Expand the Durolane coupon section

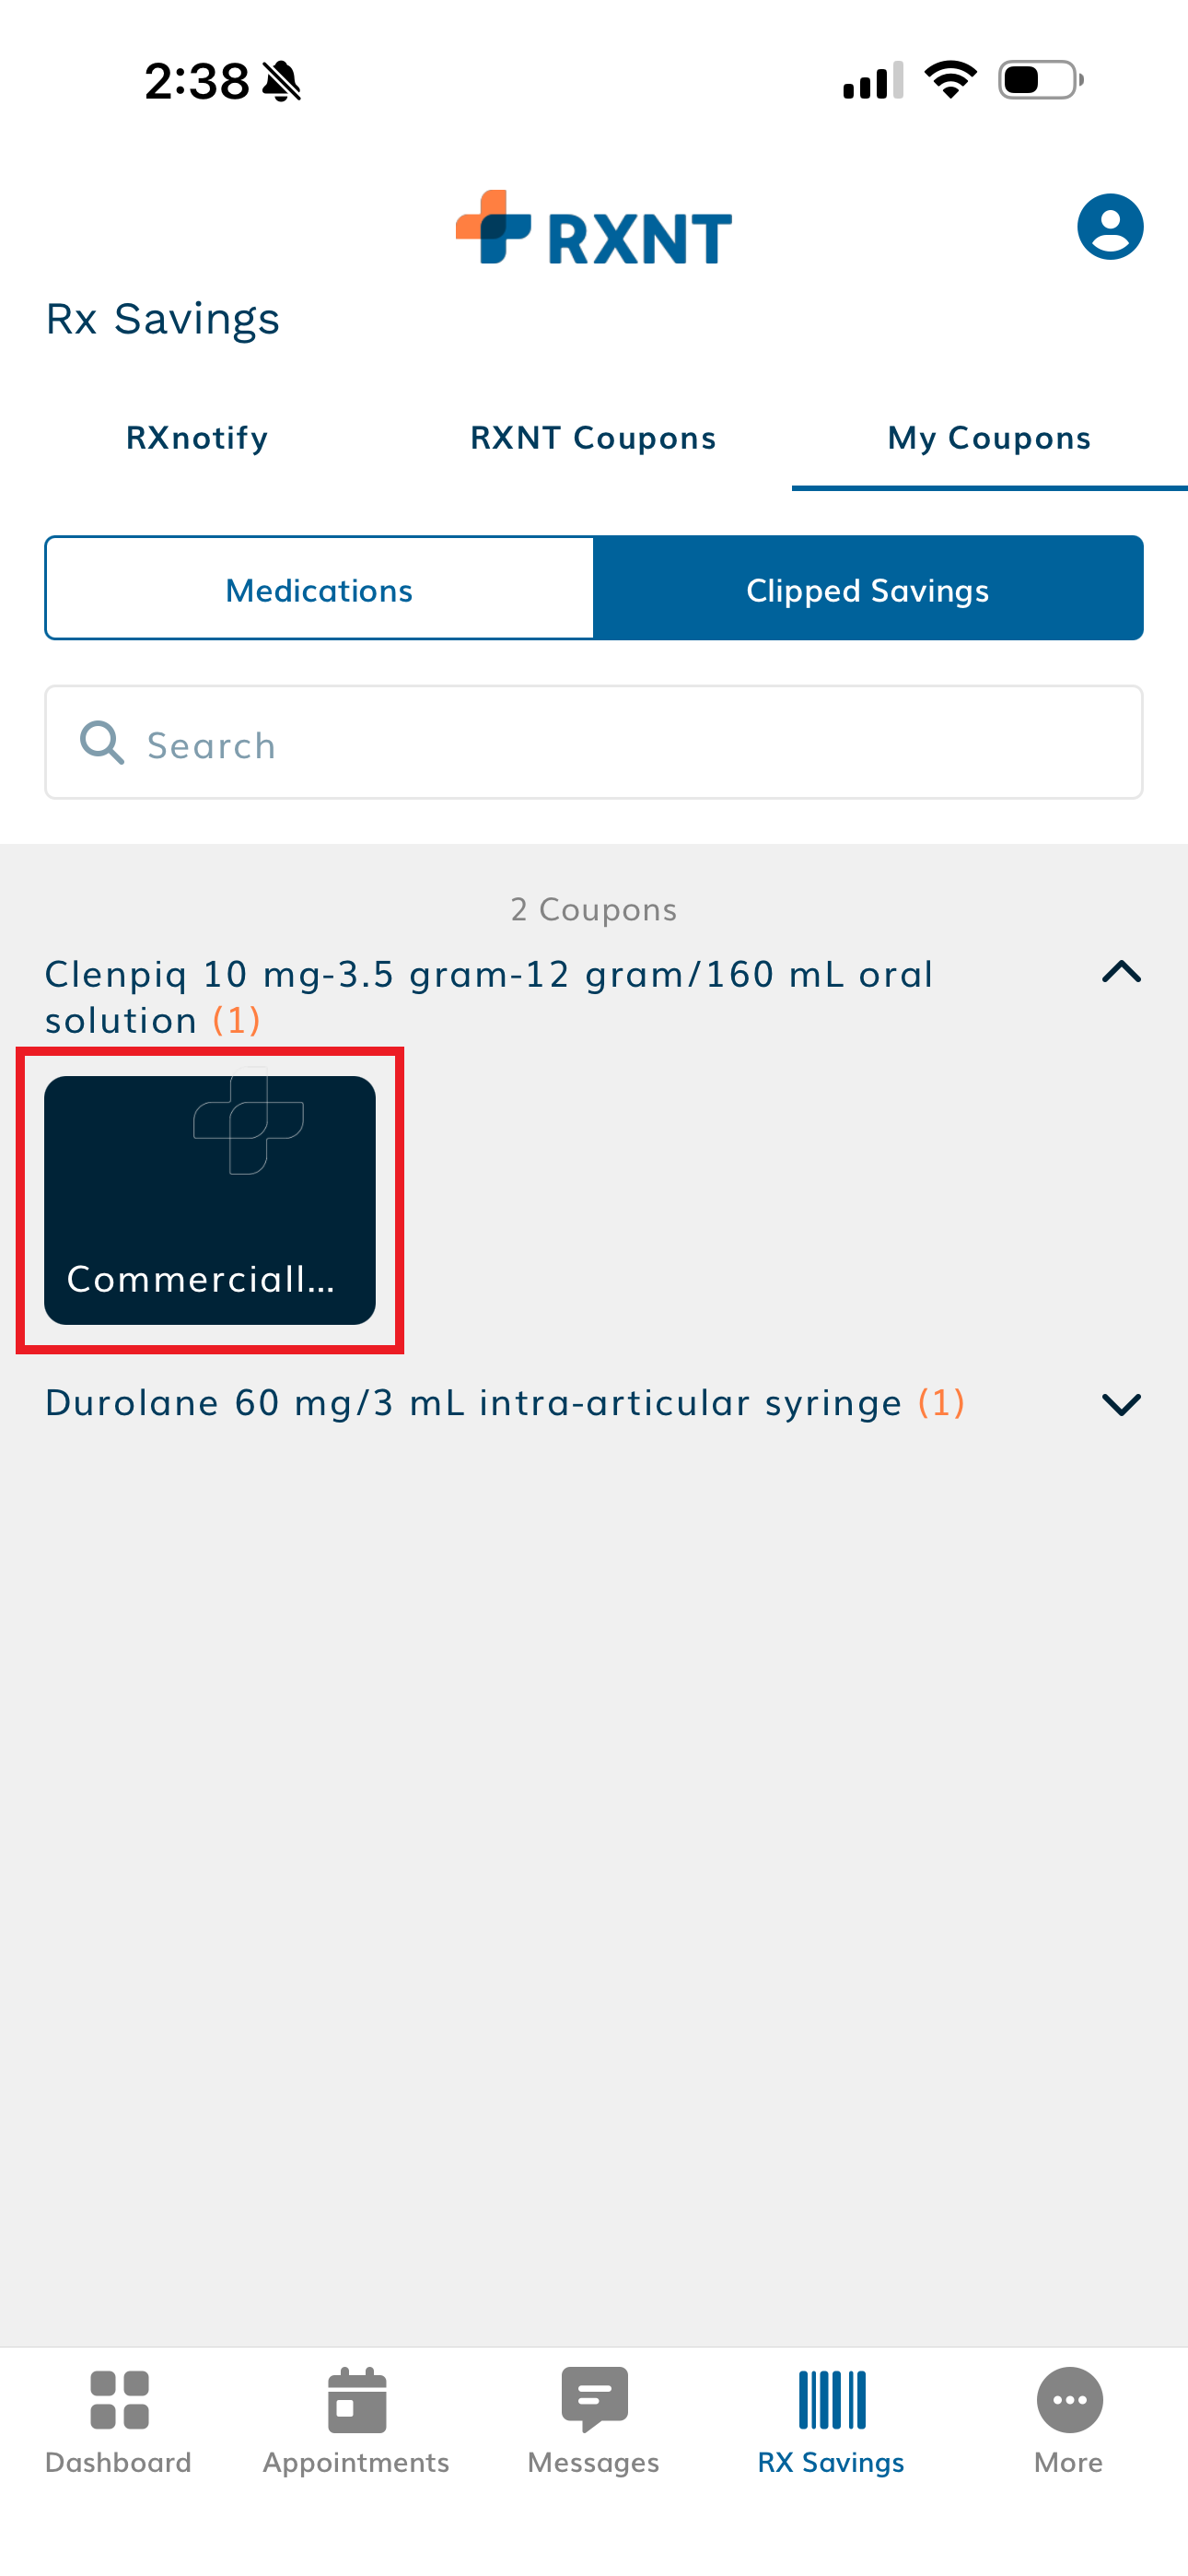tap(1121, 1404)
